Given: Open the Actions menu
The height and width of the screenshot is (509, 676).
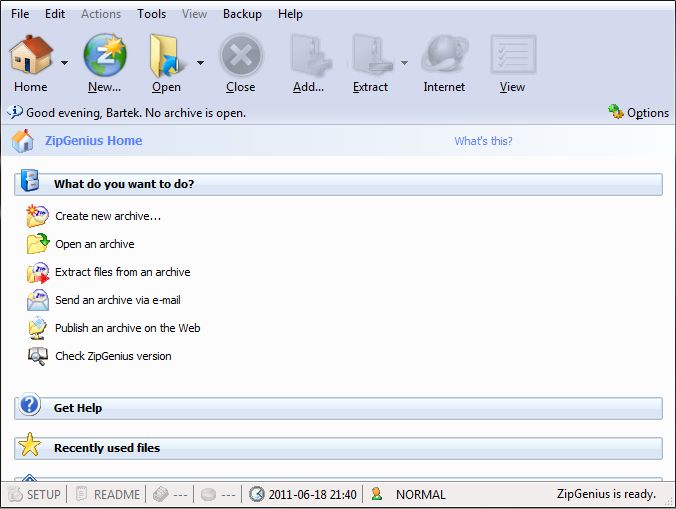Looking at the screenshot, I should pyautogui.click(x=101, y=14).
